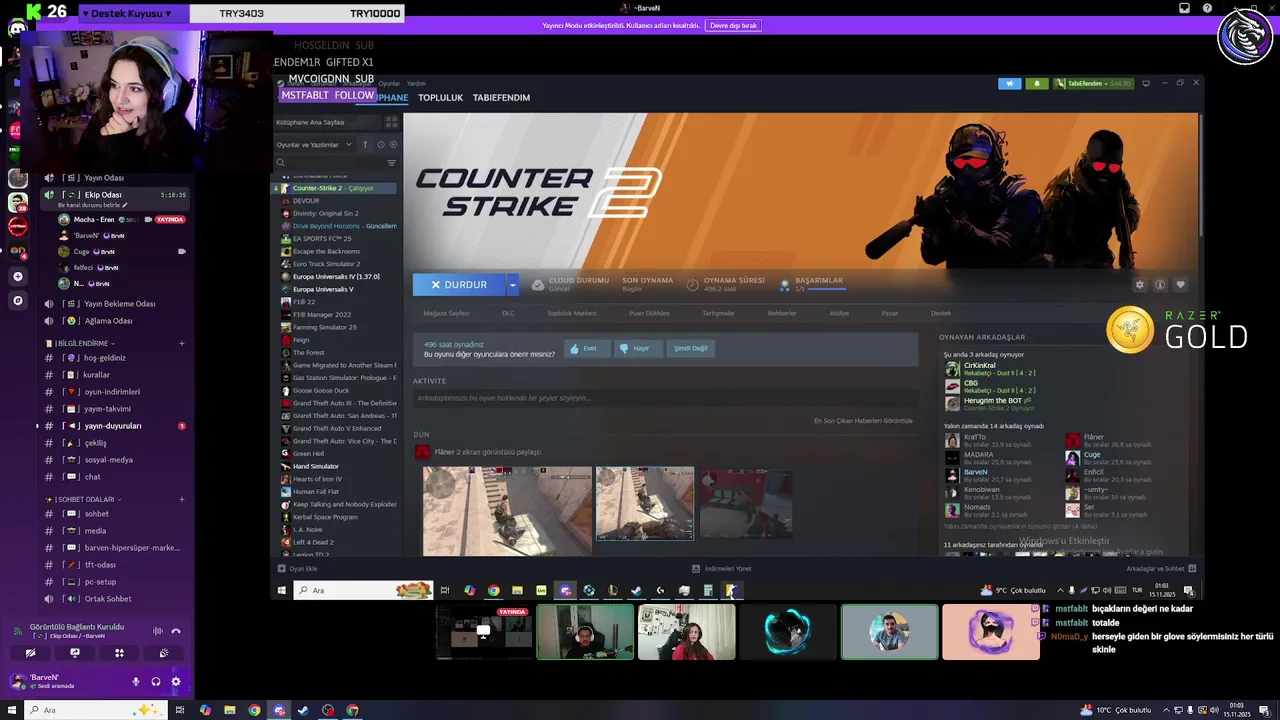Recommend the game with Evet thumbs-up
The image size is (1280, 720).
(586, 348)
